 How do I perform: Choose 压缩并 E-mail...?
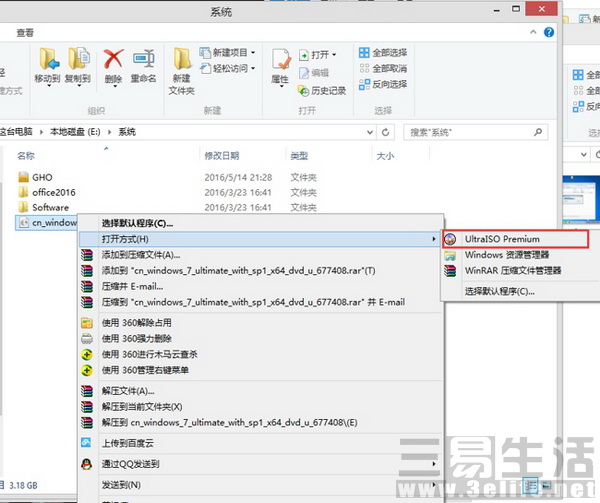260,286
